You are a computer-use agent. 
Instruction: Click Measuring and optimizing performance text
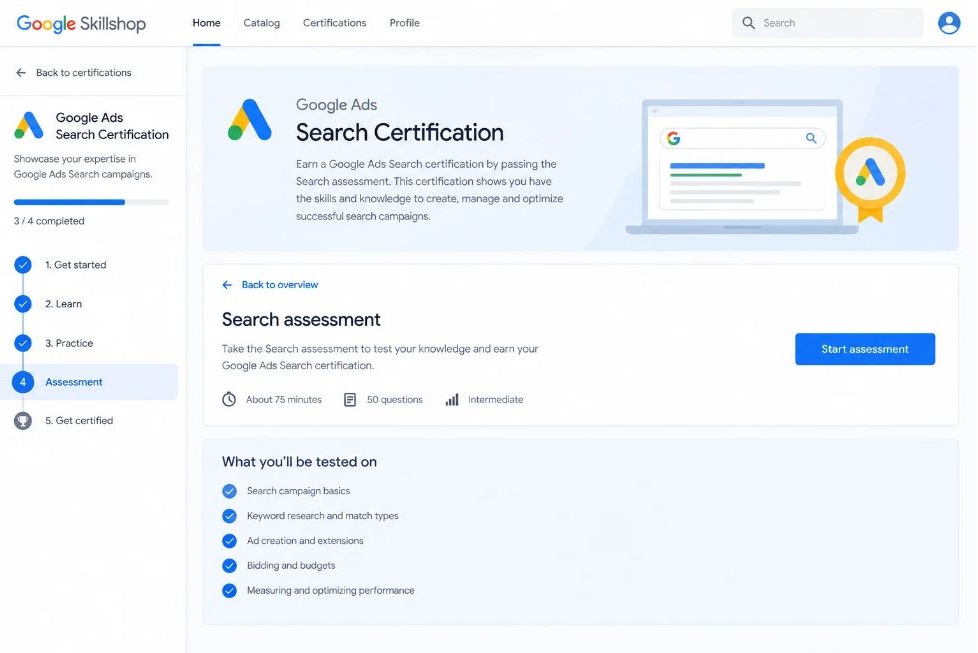pyautogui.click(x=331, y=591)
